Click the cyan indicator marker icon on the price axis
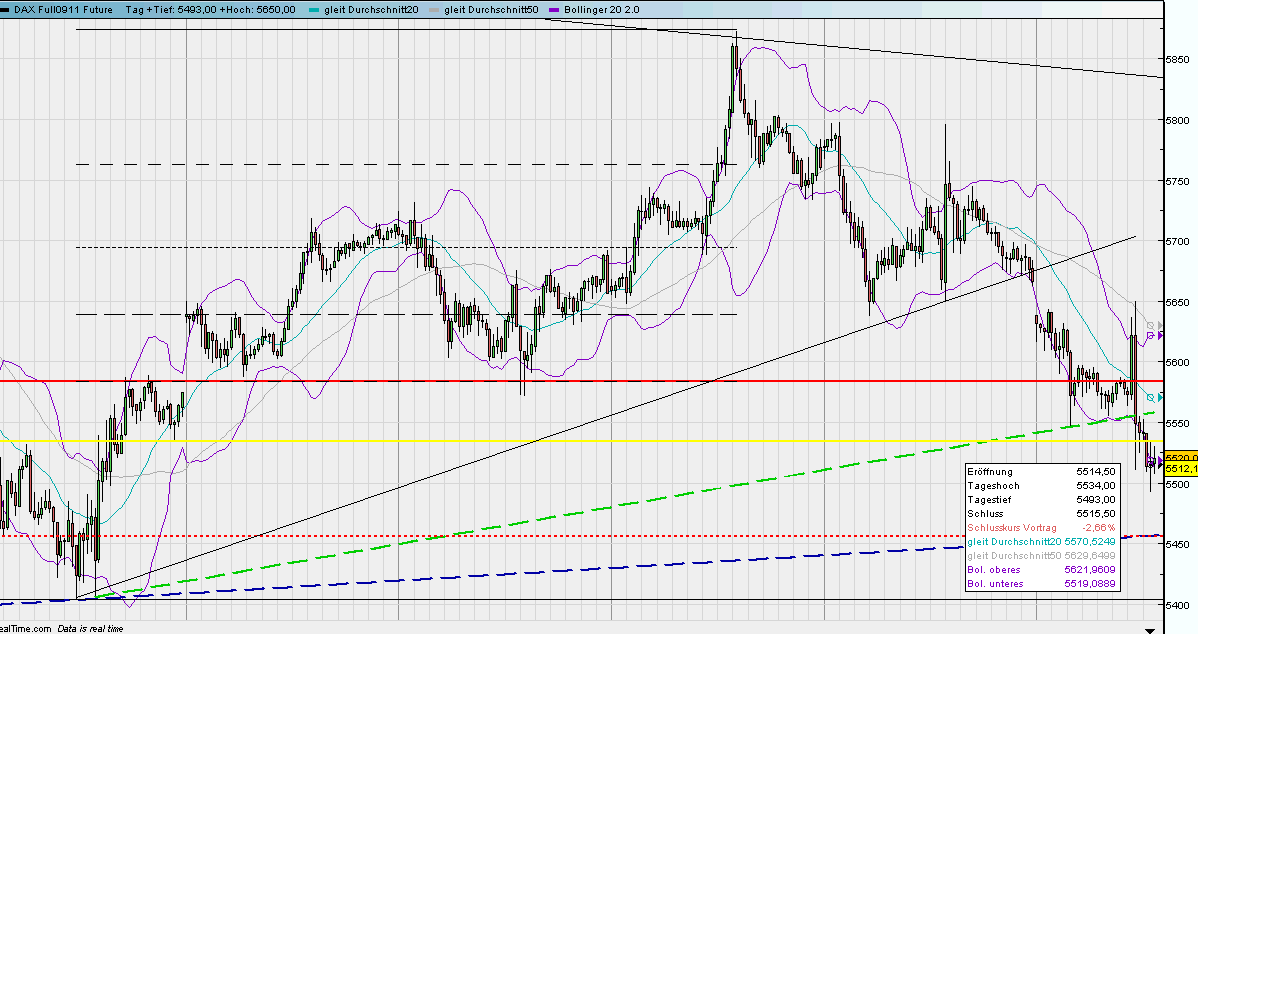This screenshot has width=1280, height=986. coord(1151,396)
